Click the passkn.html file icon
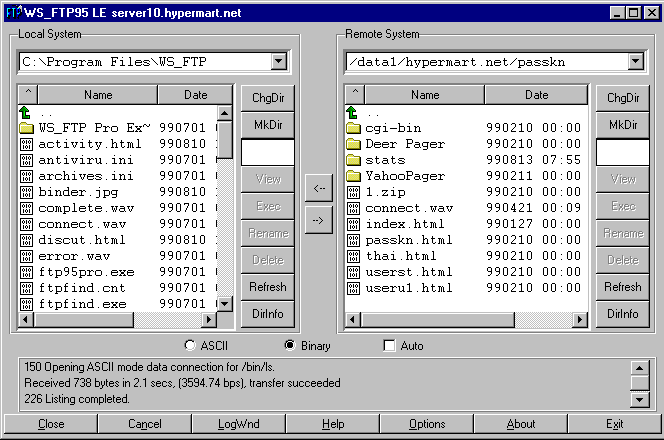Viewport: 664px width, 440px height. pos(353,240)
